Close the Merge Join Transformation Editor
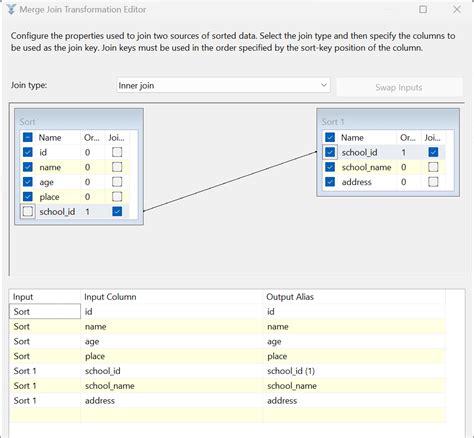 click(457, 9)
